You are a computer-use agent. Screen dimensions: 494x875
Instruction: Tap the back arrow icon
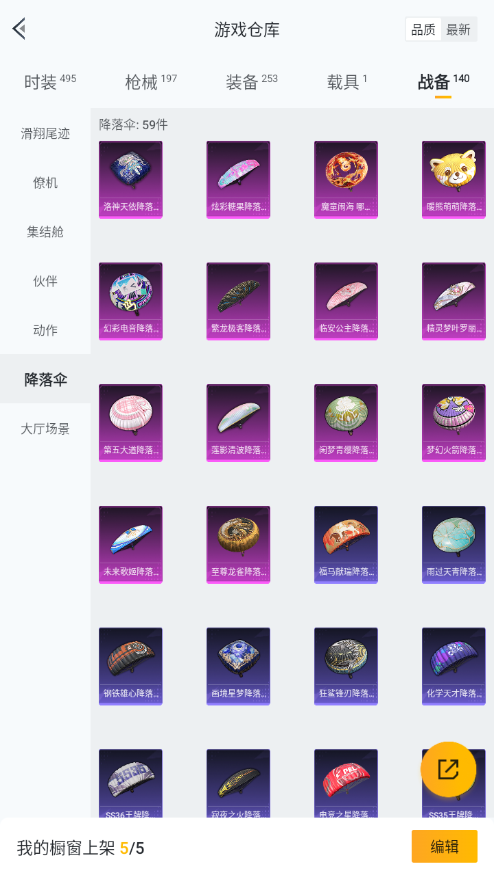coord(20,28)
